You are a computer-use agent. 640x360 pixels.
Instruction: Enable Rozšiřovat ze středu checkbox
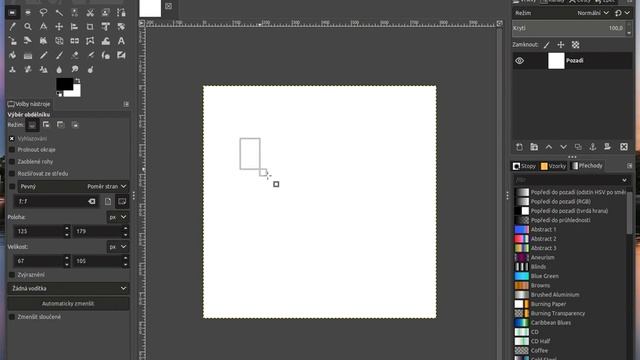click(x=12, y=173)
